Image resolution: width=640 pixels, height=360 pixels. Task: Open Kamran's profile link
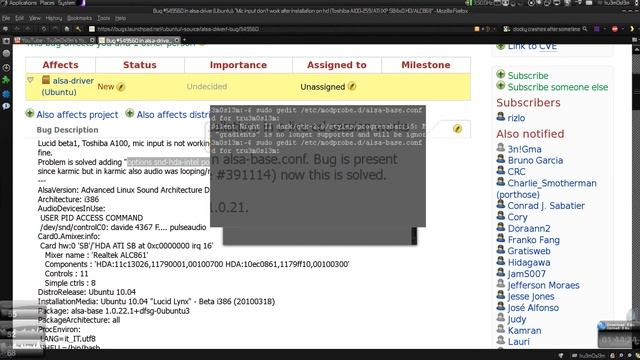point(524,331)
